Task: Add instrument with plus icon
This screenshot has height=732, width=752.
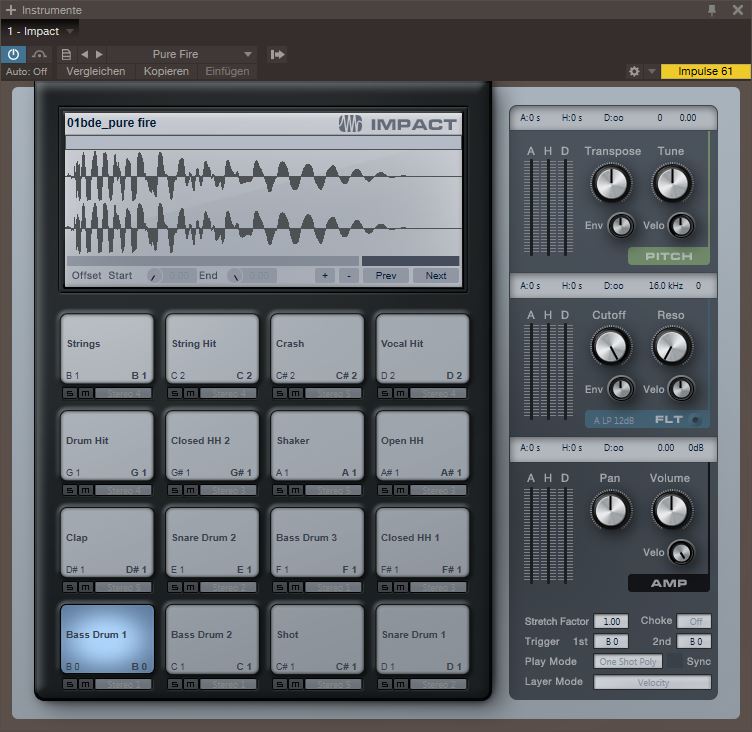Action: pos(11,10)
